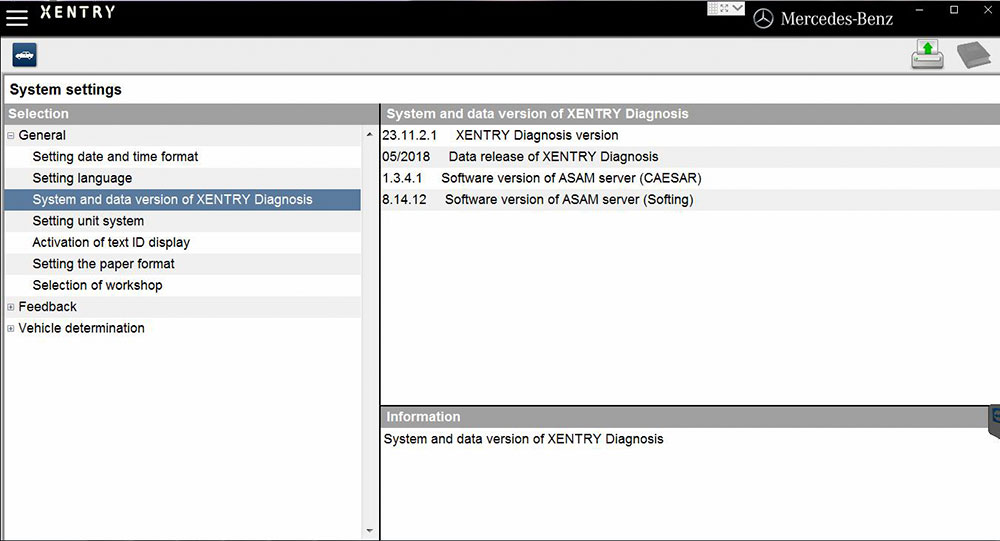This screenshot has width=1000, height=541.
Task: Expand the Vehicle determination node
Action: click(11, 329)
